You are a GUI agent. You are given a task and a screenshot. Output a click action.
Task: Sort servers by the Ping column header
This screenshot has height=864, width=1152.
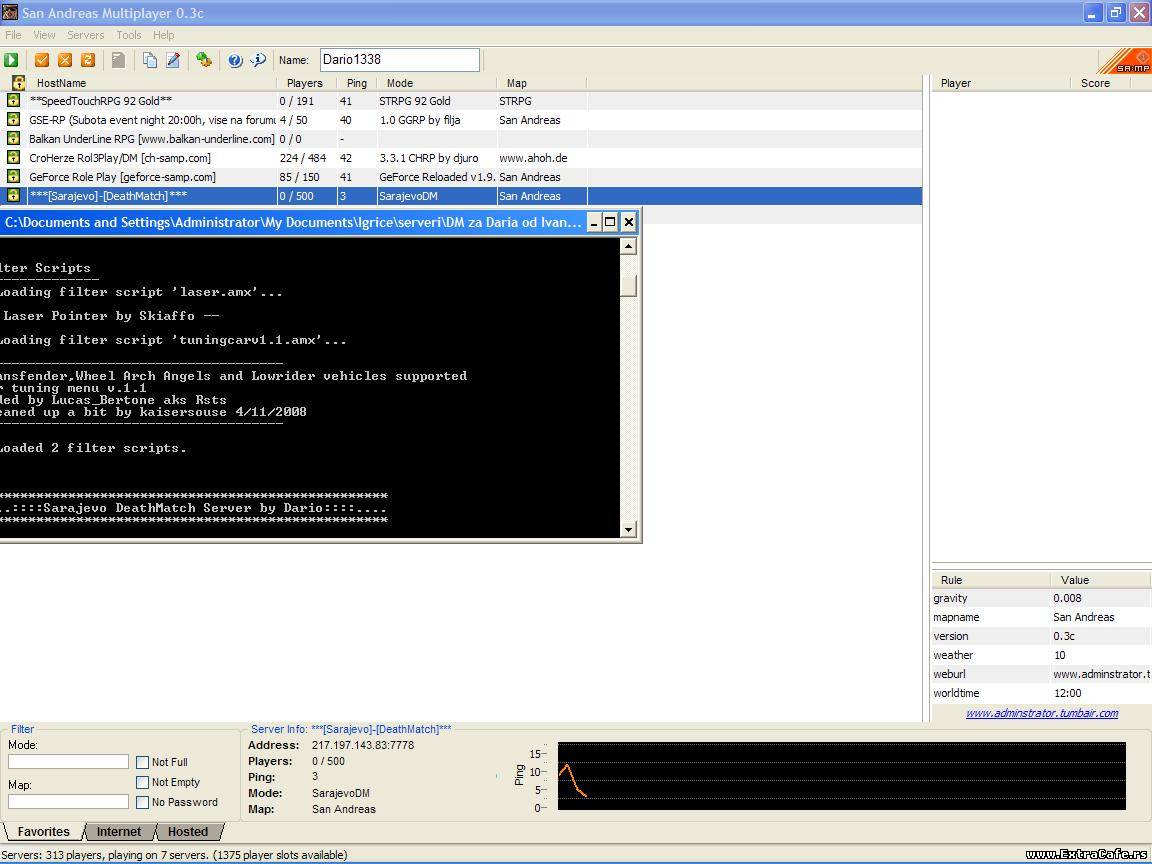[x=357, y=83]
